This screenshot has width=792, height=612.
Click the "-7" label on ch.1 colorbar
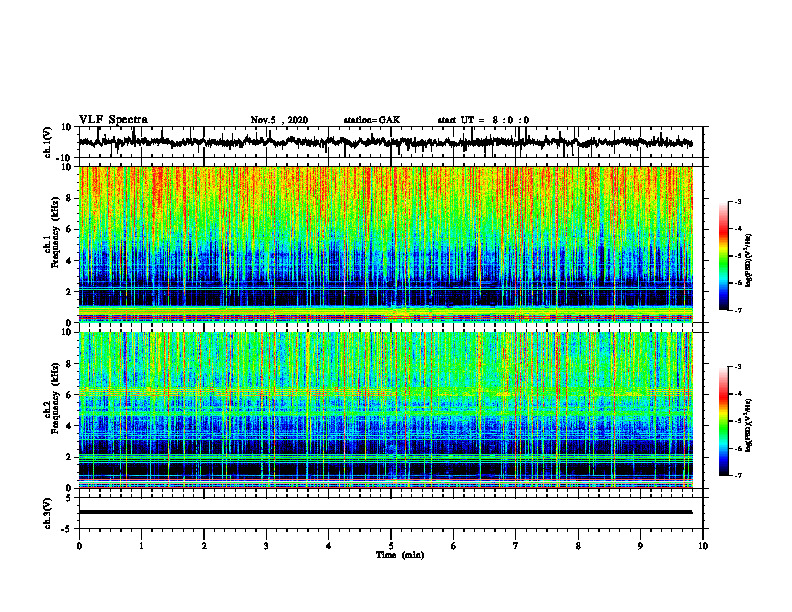pyautogui.click(x=737, y=310)
